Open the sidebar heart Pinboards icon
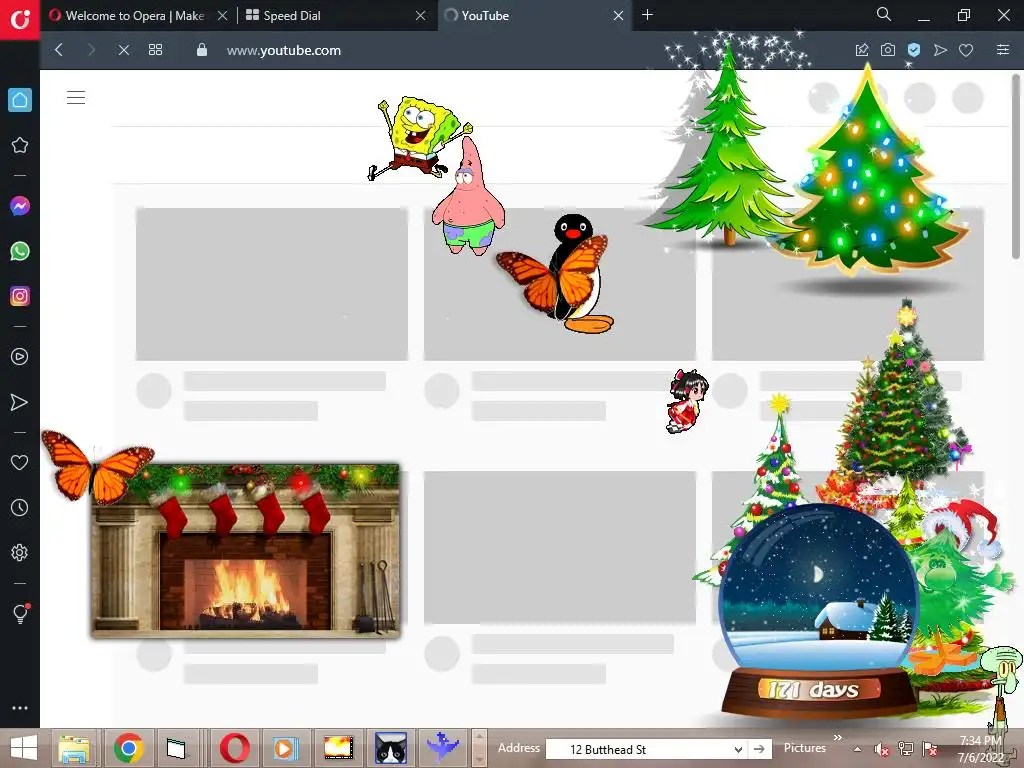The height and width of the screenshot is (768, 1024). coord(20,462)
